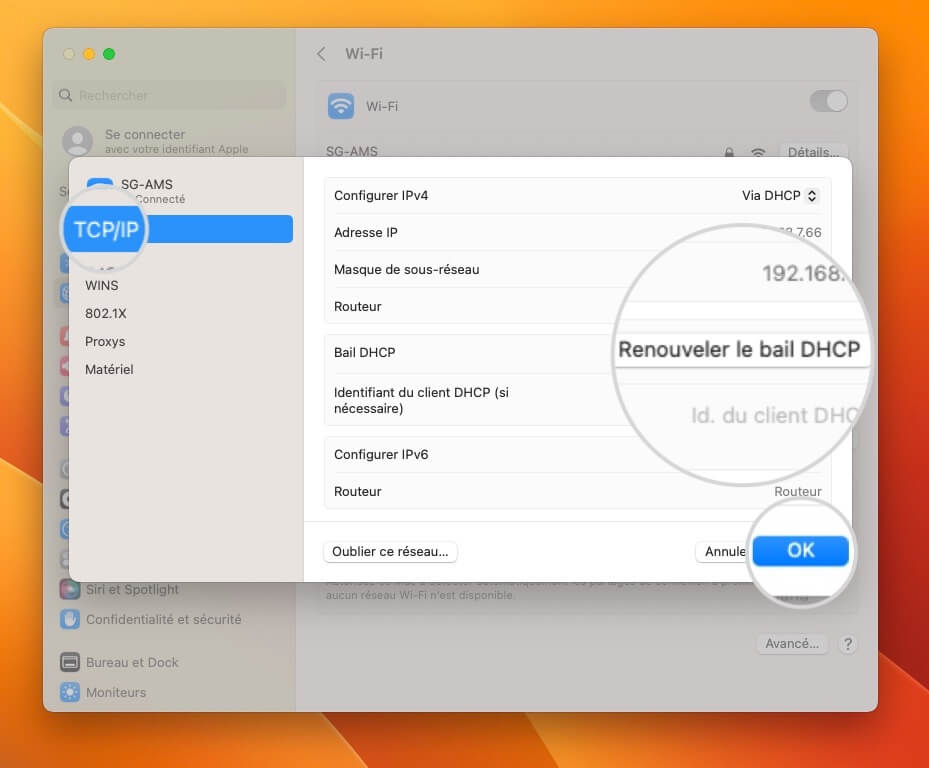Viewport: 929px width, 768px height.
Task: Click the user avatar icon
Action: 78,141
